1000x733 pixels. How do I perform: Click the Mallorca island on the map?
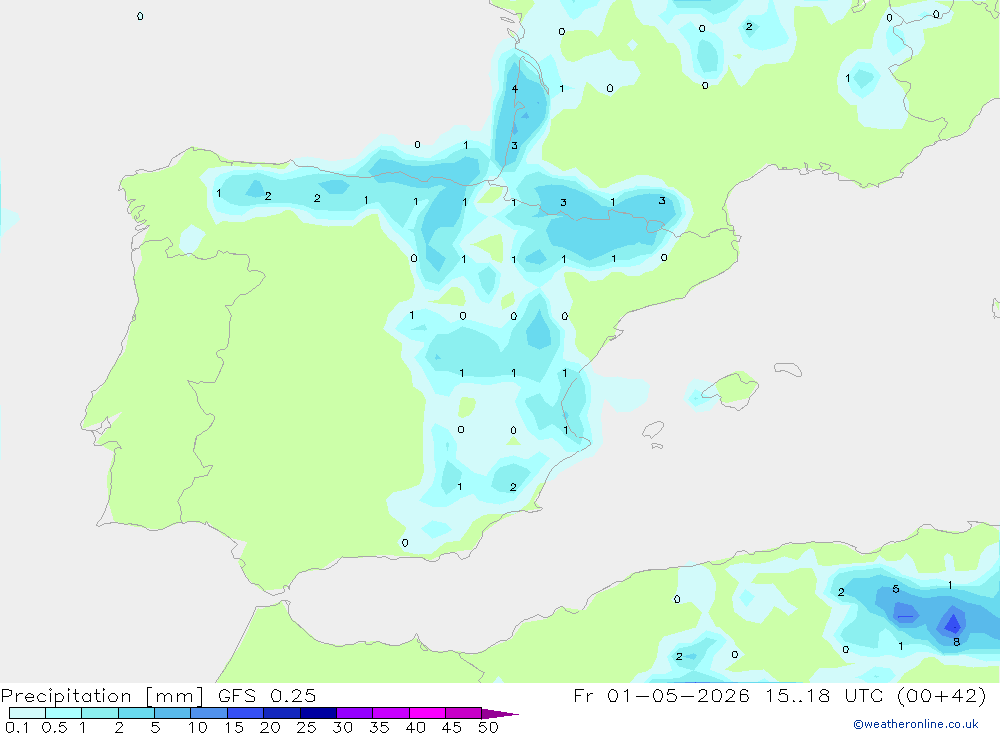coord(733,389)
